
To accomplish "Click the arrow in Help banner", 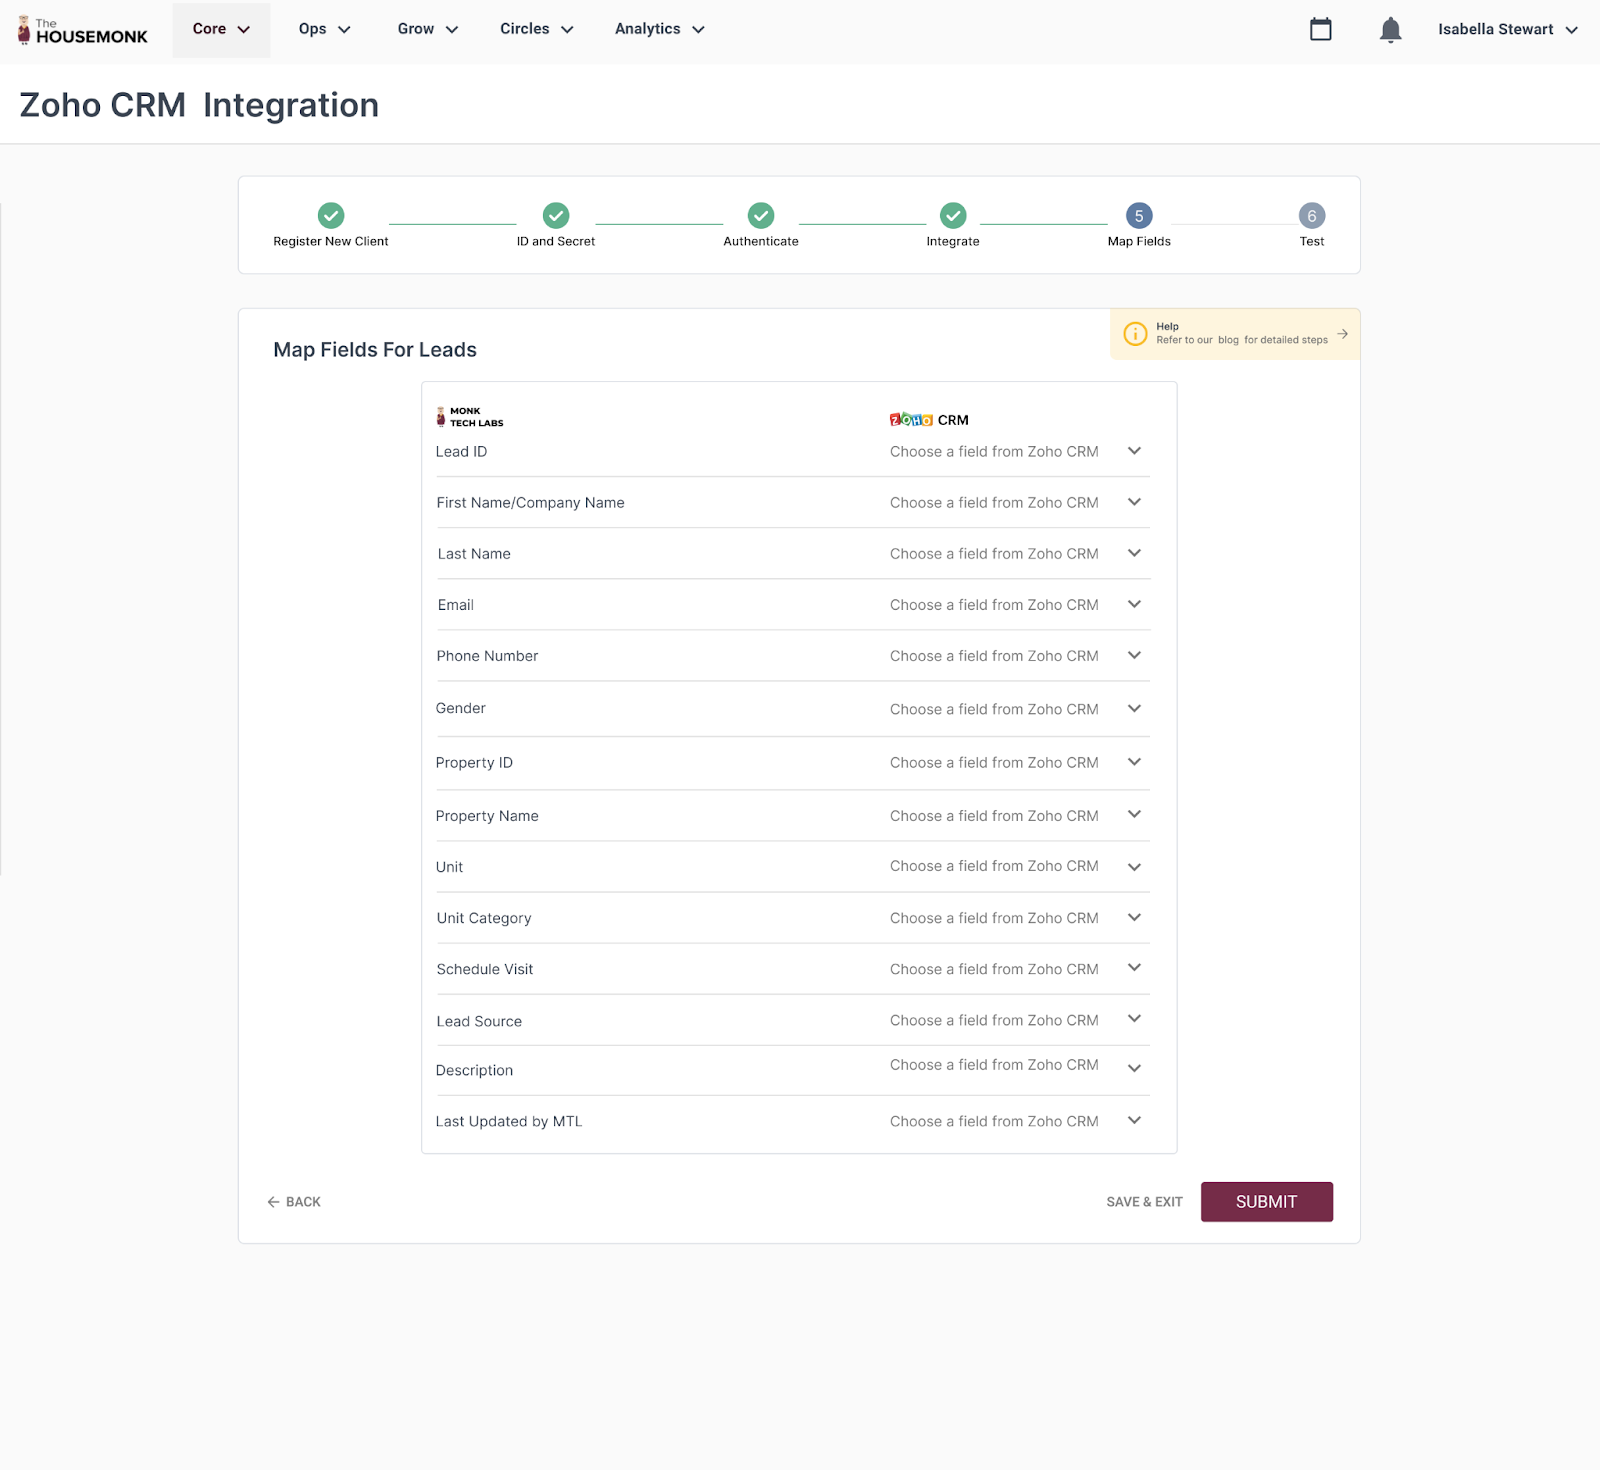I will (1342, 334).
